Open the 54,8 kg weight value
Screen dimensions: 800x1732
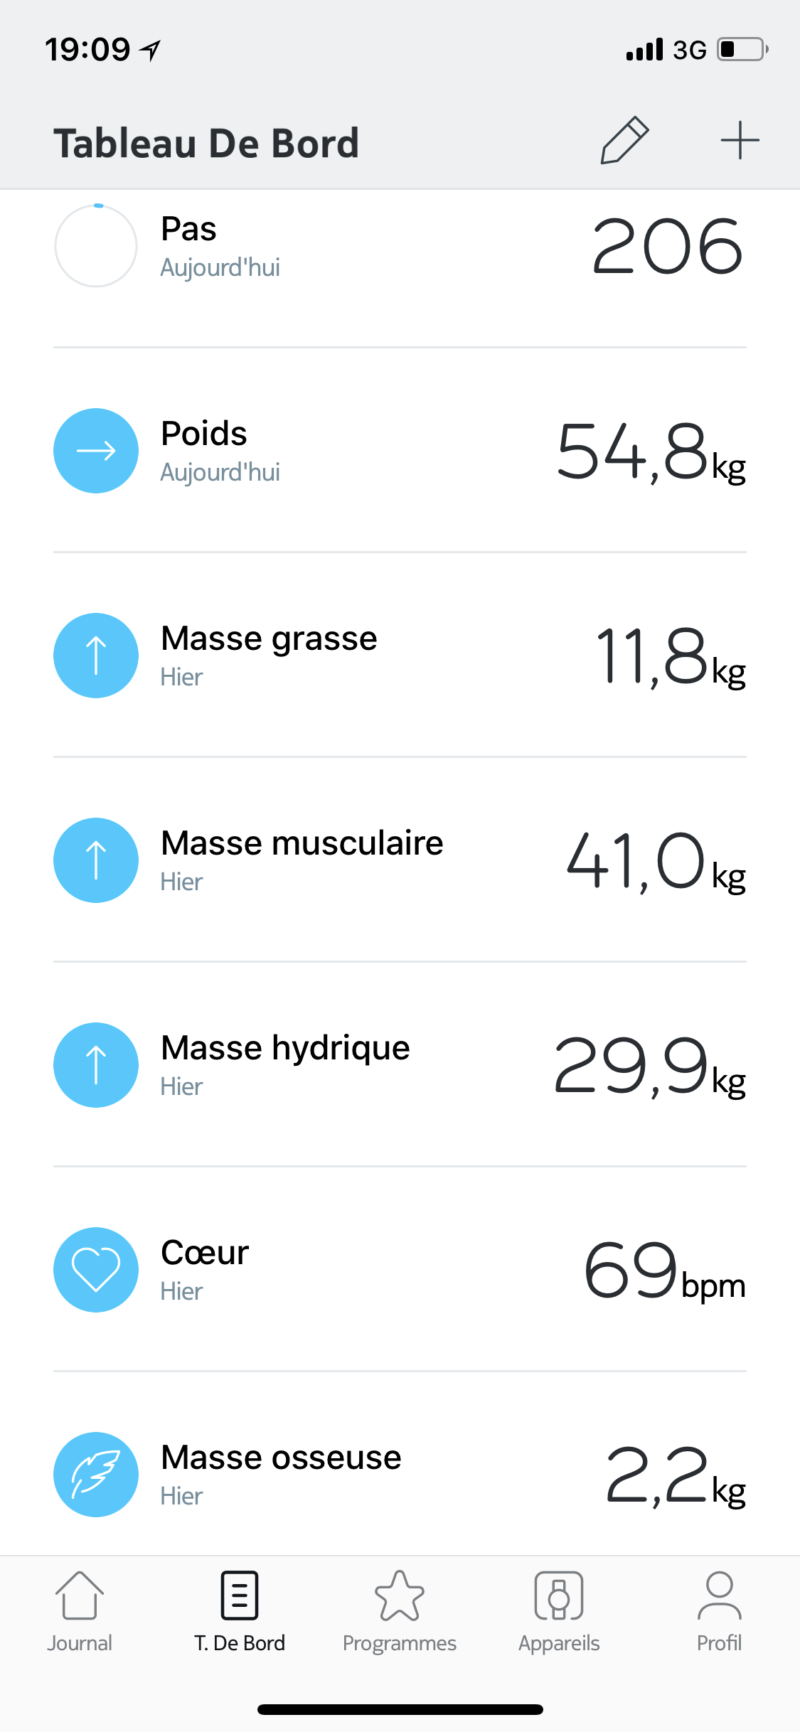coord(650,452)
